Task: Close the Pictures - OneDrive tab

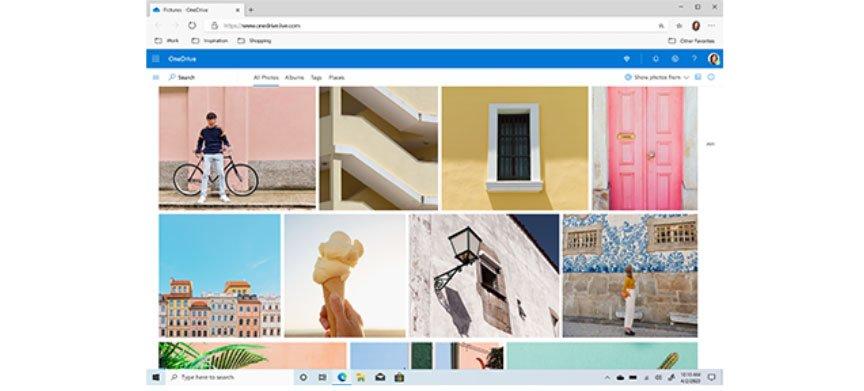Action: (x=237, y=9)
